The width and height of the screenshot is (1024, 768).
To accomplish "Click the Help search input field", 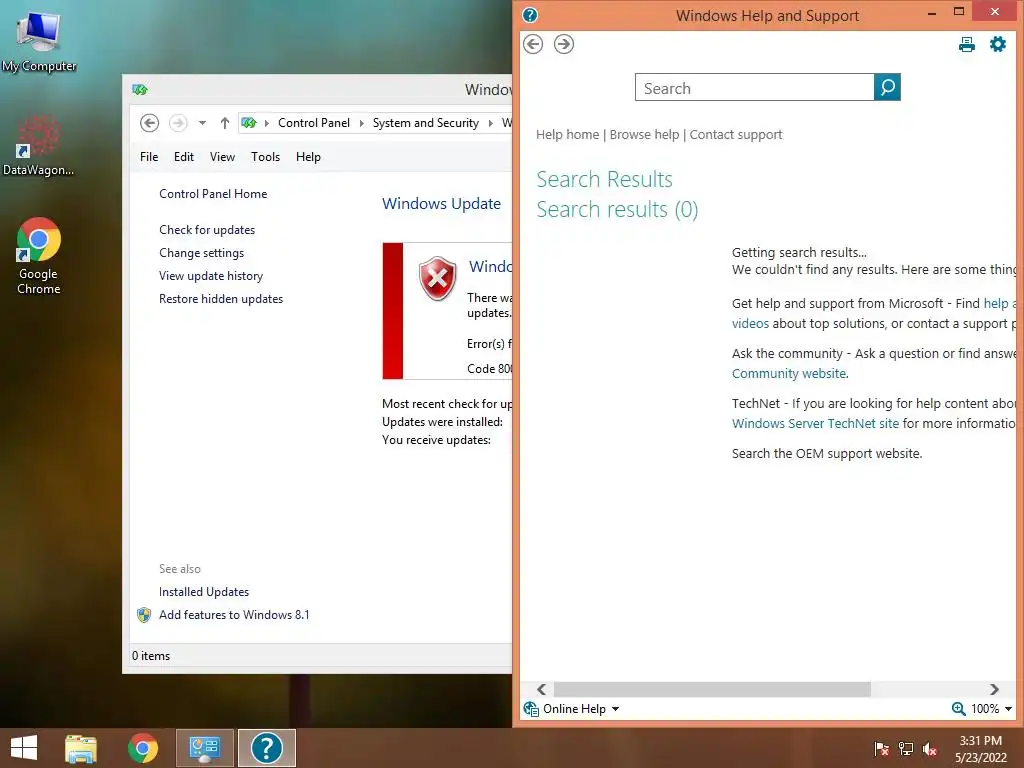I will pyautogui.click(x=754, y=88).
